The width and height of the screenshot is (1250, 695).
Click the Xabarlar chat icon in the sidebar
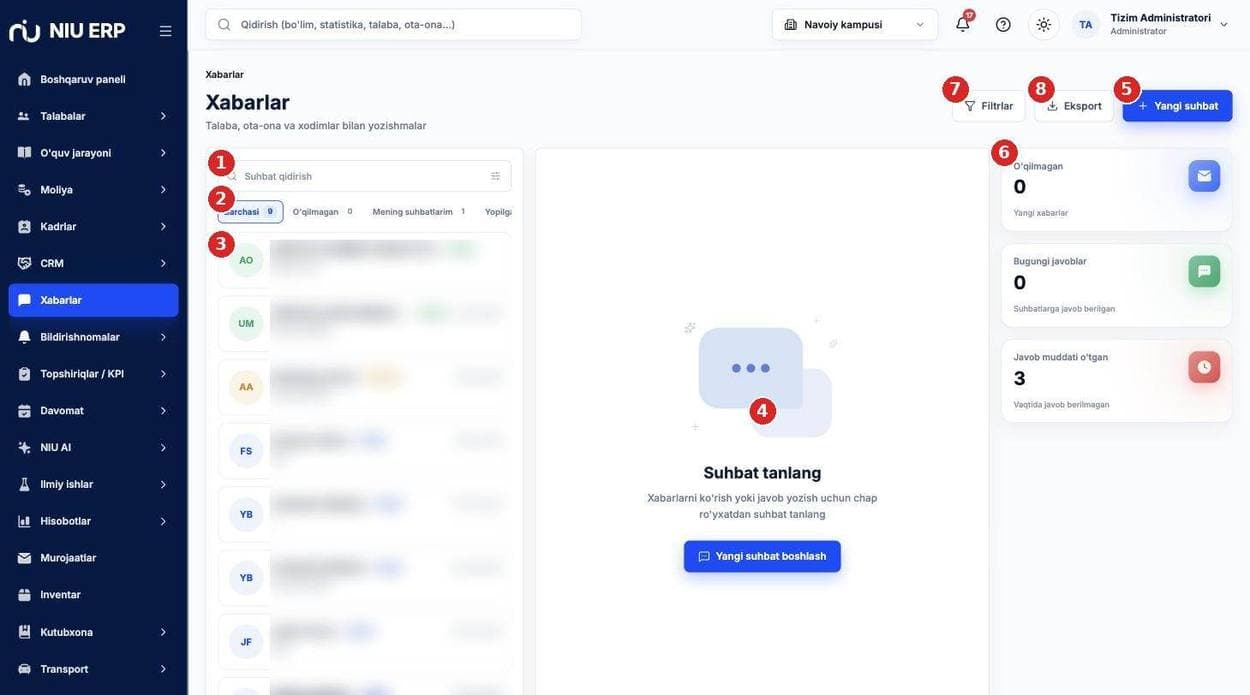coord(24,300)
